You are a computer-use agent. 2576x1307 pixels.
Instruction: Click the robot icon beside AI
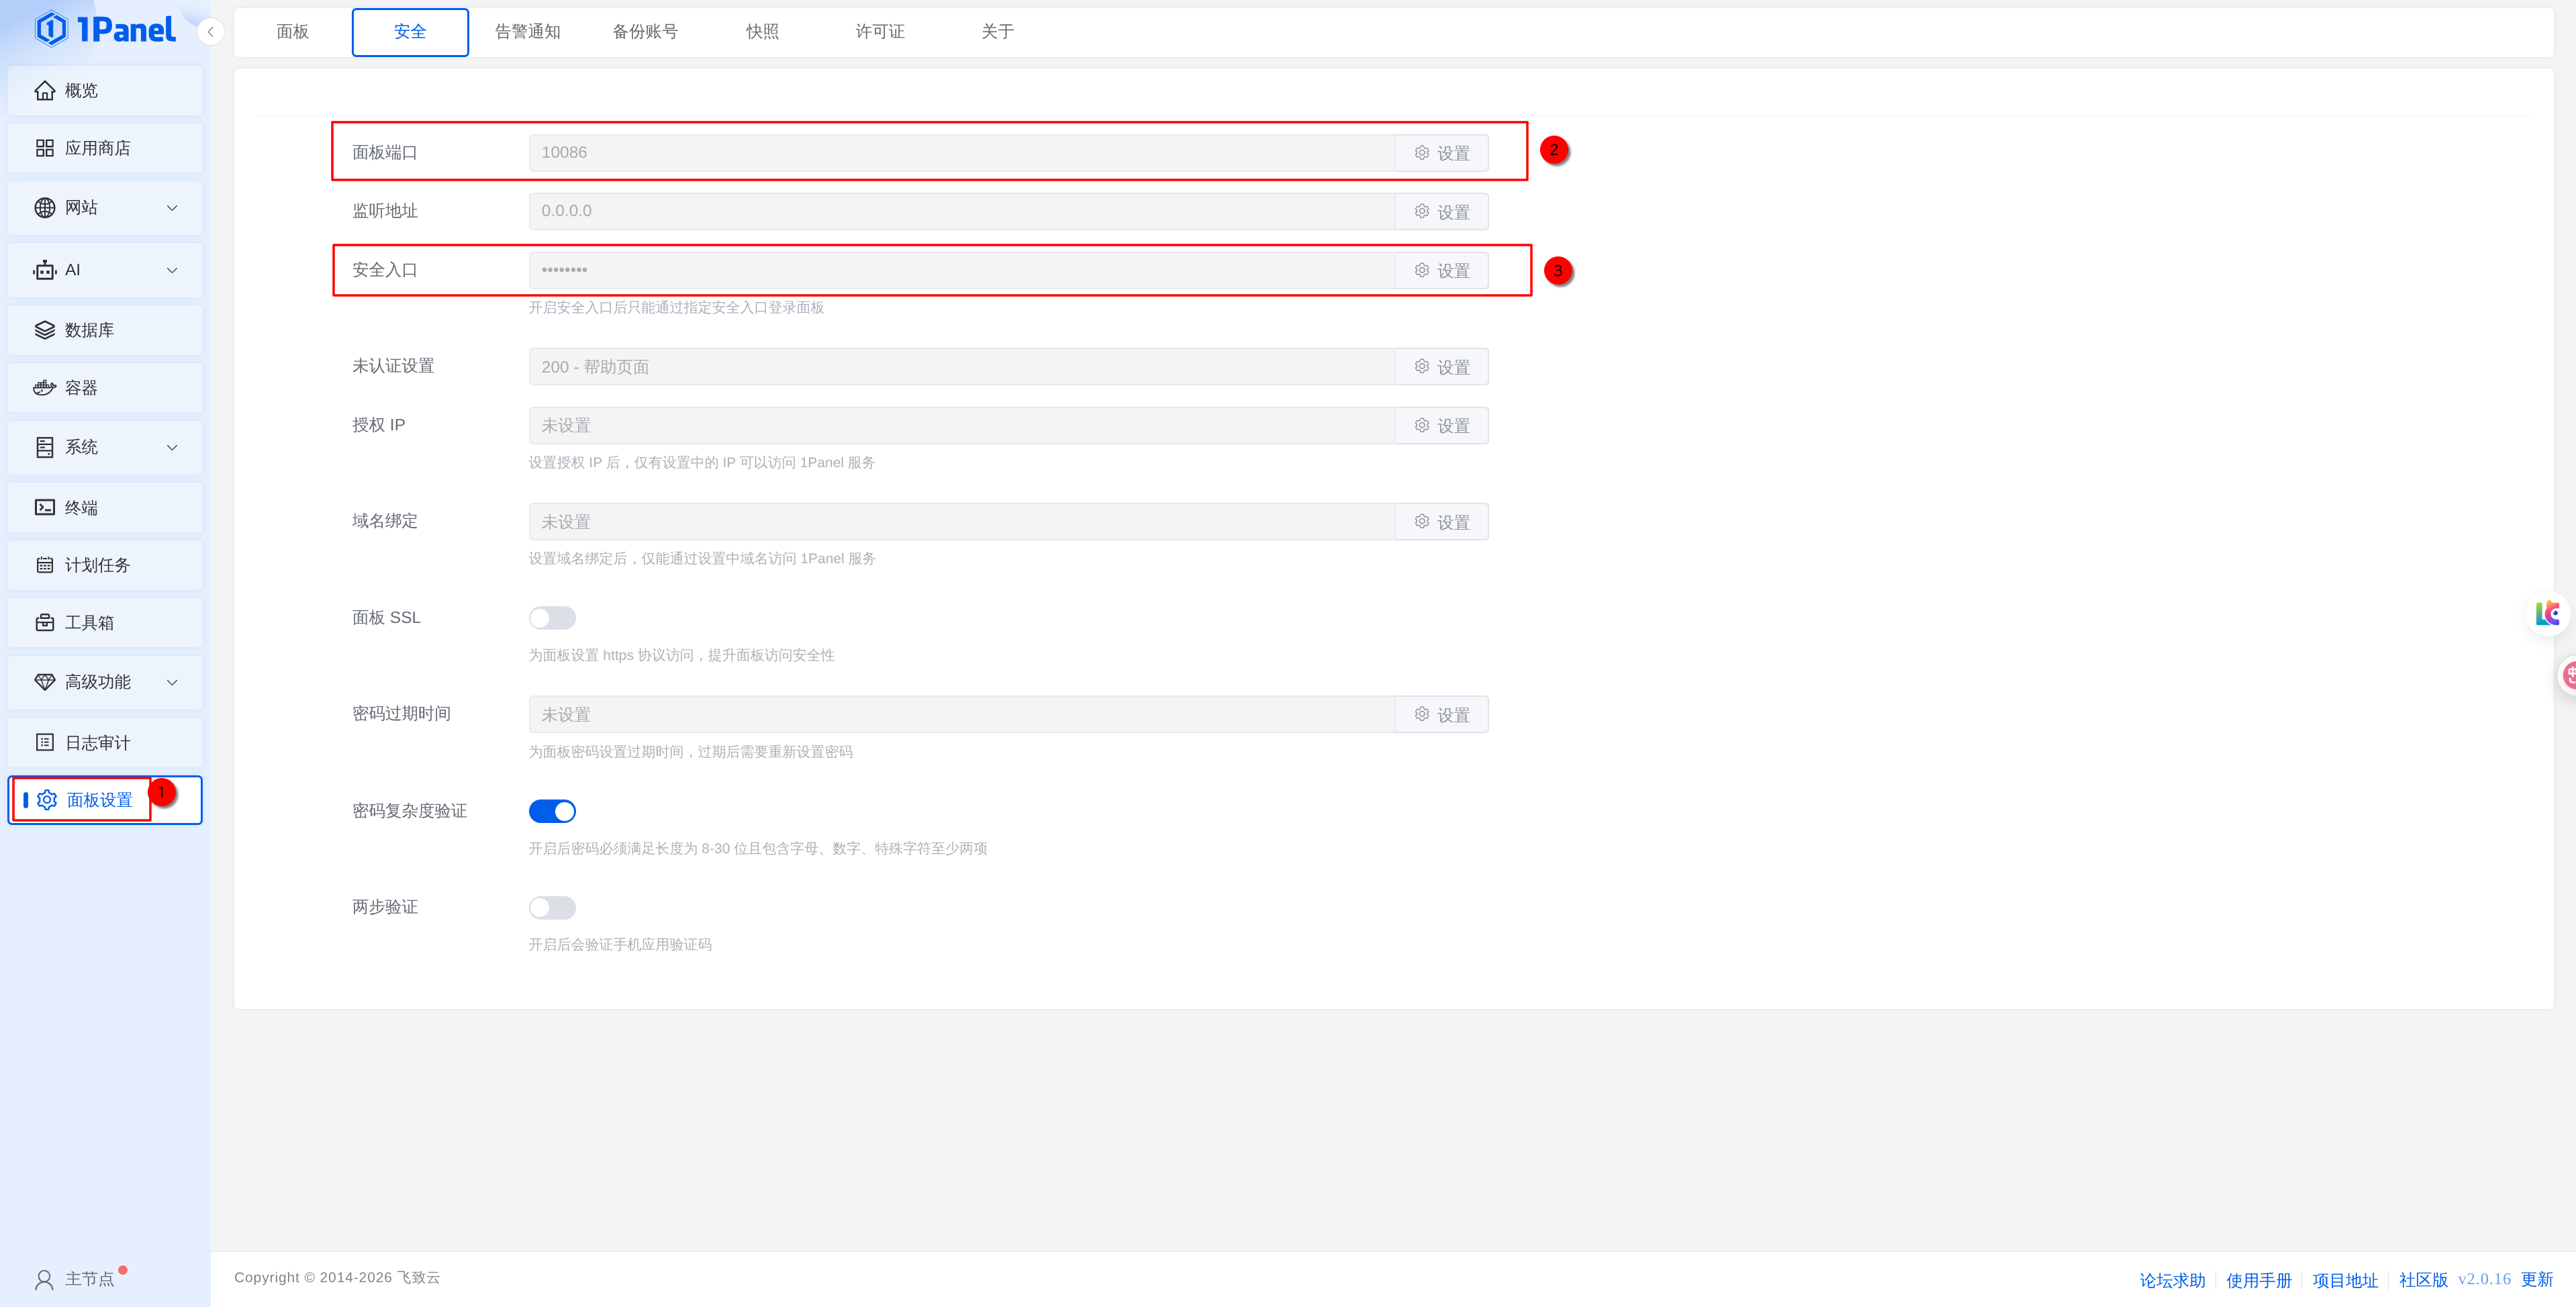[45, 270]
